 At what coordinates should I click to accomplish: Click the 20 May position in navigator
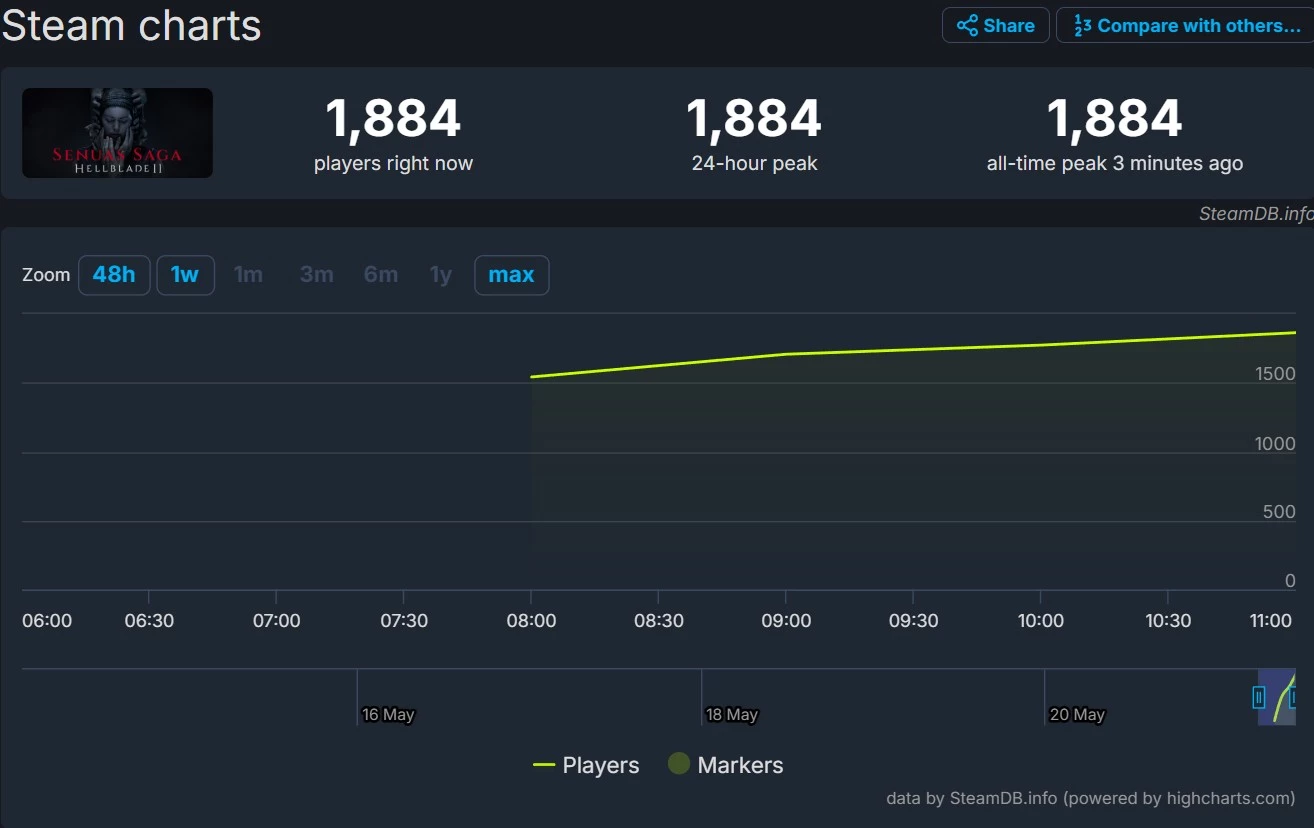[1076, 714]
